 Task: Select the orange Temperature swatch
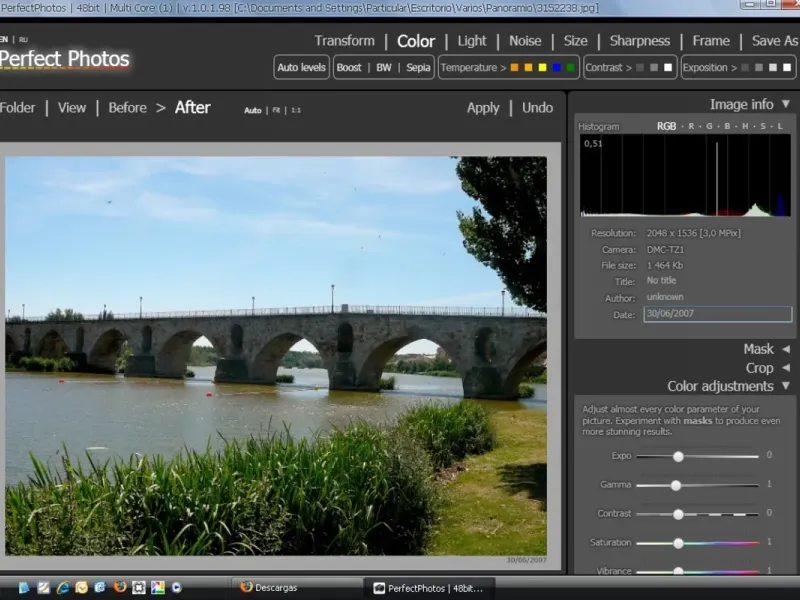(514, 68)
